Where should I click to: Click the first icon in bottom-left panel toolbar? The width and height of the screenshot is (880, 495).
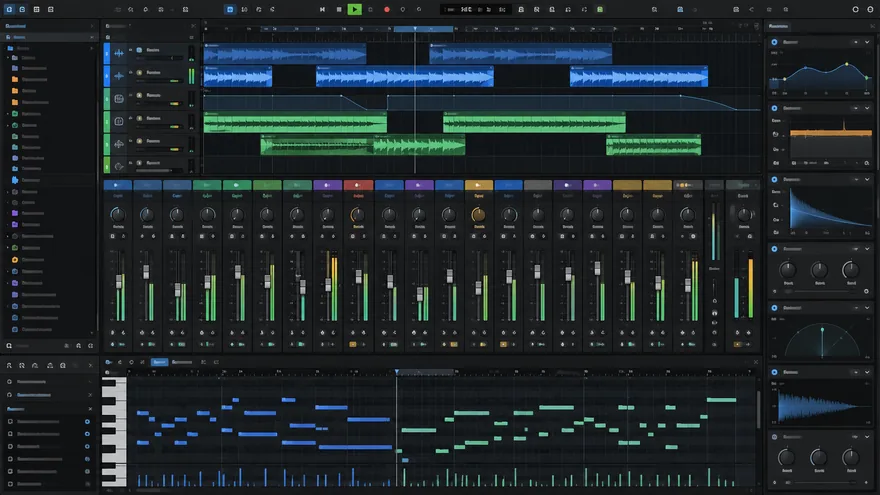tap(9, 365)
